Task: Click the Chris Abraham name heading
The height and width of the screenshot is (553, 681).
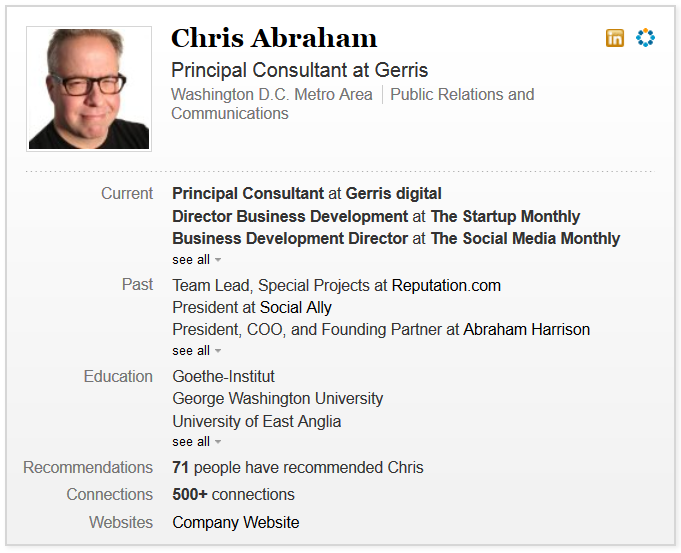Action: [274, 39]
